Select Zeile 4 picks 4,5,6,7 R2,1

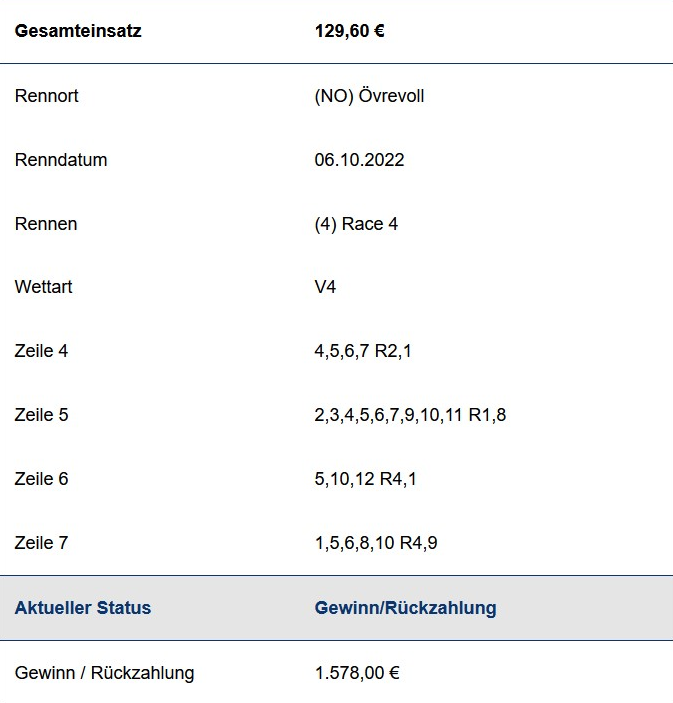[x=363, y=351]
